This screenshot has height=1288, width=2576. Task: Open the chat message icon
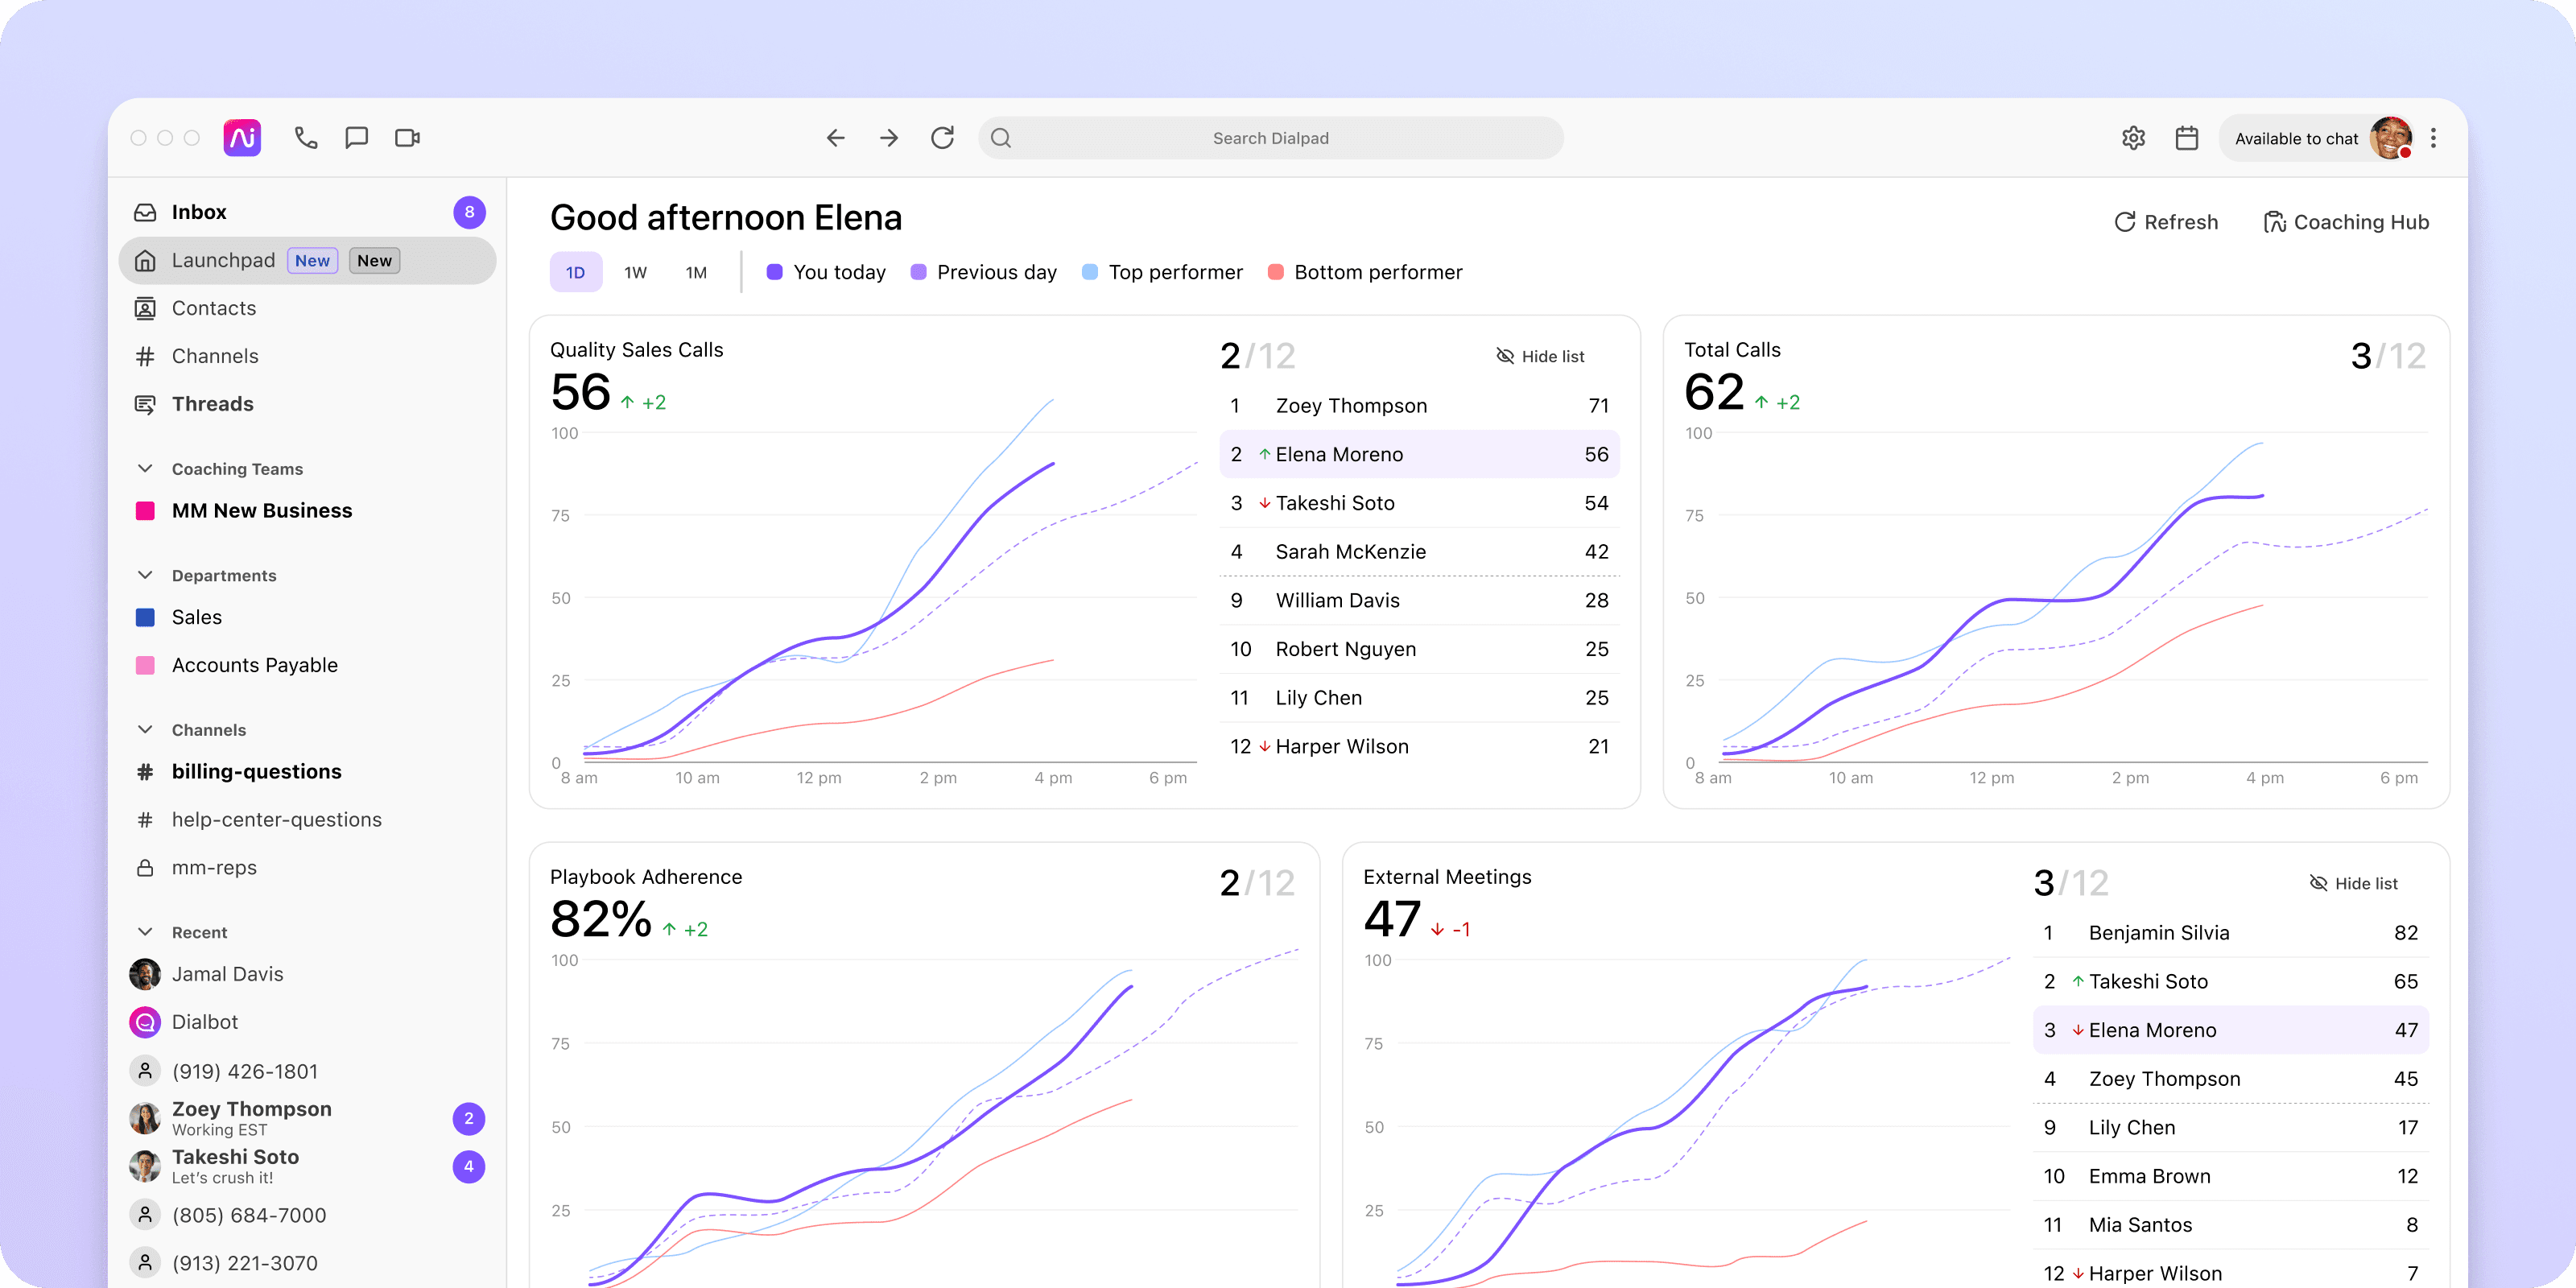pos(356,138)
